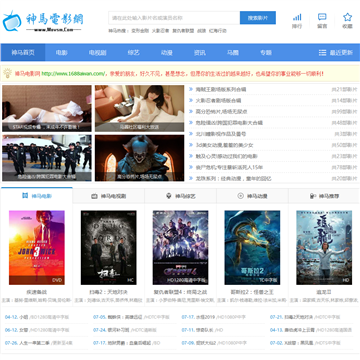Image resolution: width=360 pixels, height=360 pixels.
Task: Click the arrow icon beside 海贼王剧场版系列合辑
Action: click(x=191, y=89)
